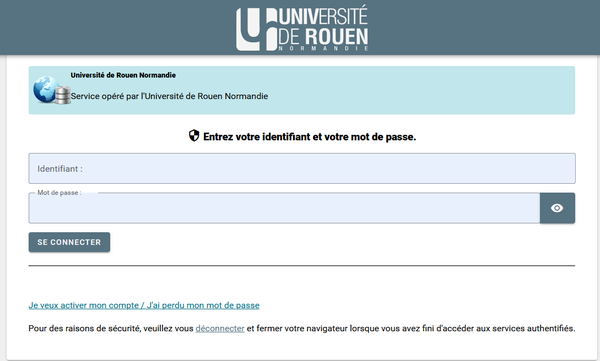
Task: Click the shield icon beside login heading
Action: point(194,136)
